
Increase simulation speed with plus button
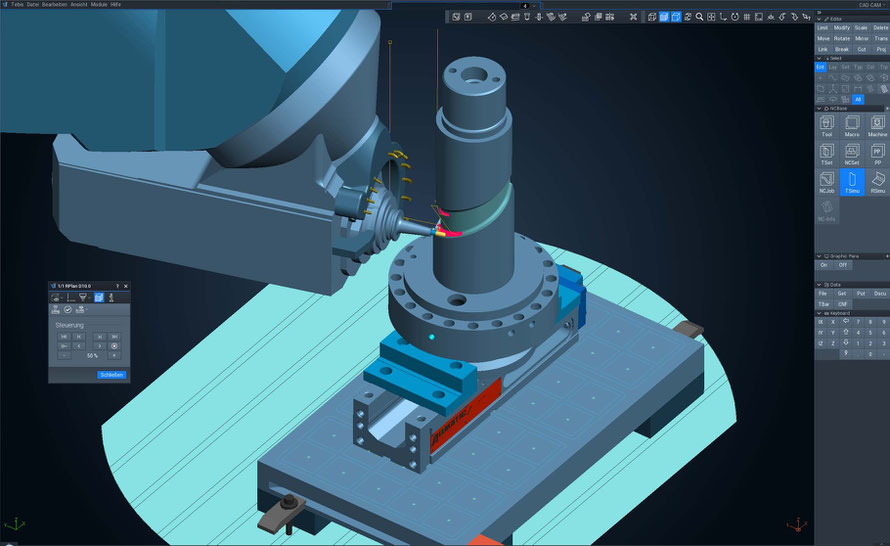coord(114,355)
